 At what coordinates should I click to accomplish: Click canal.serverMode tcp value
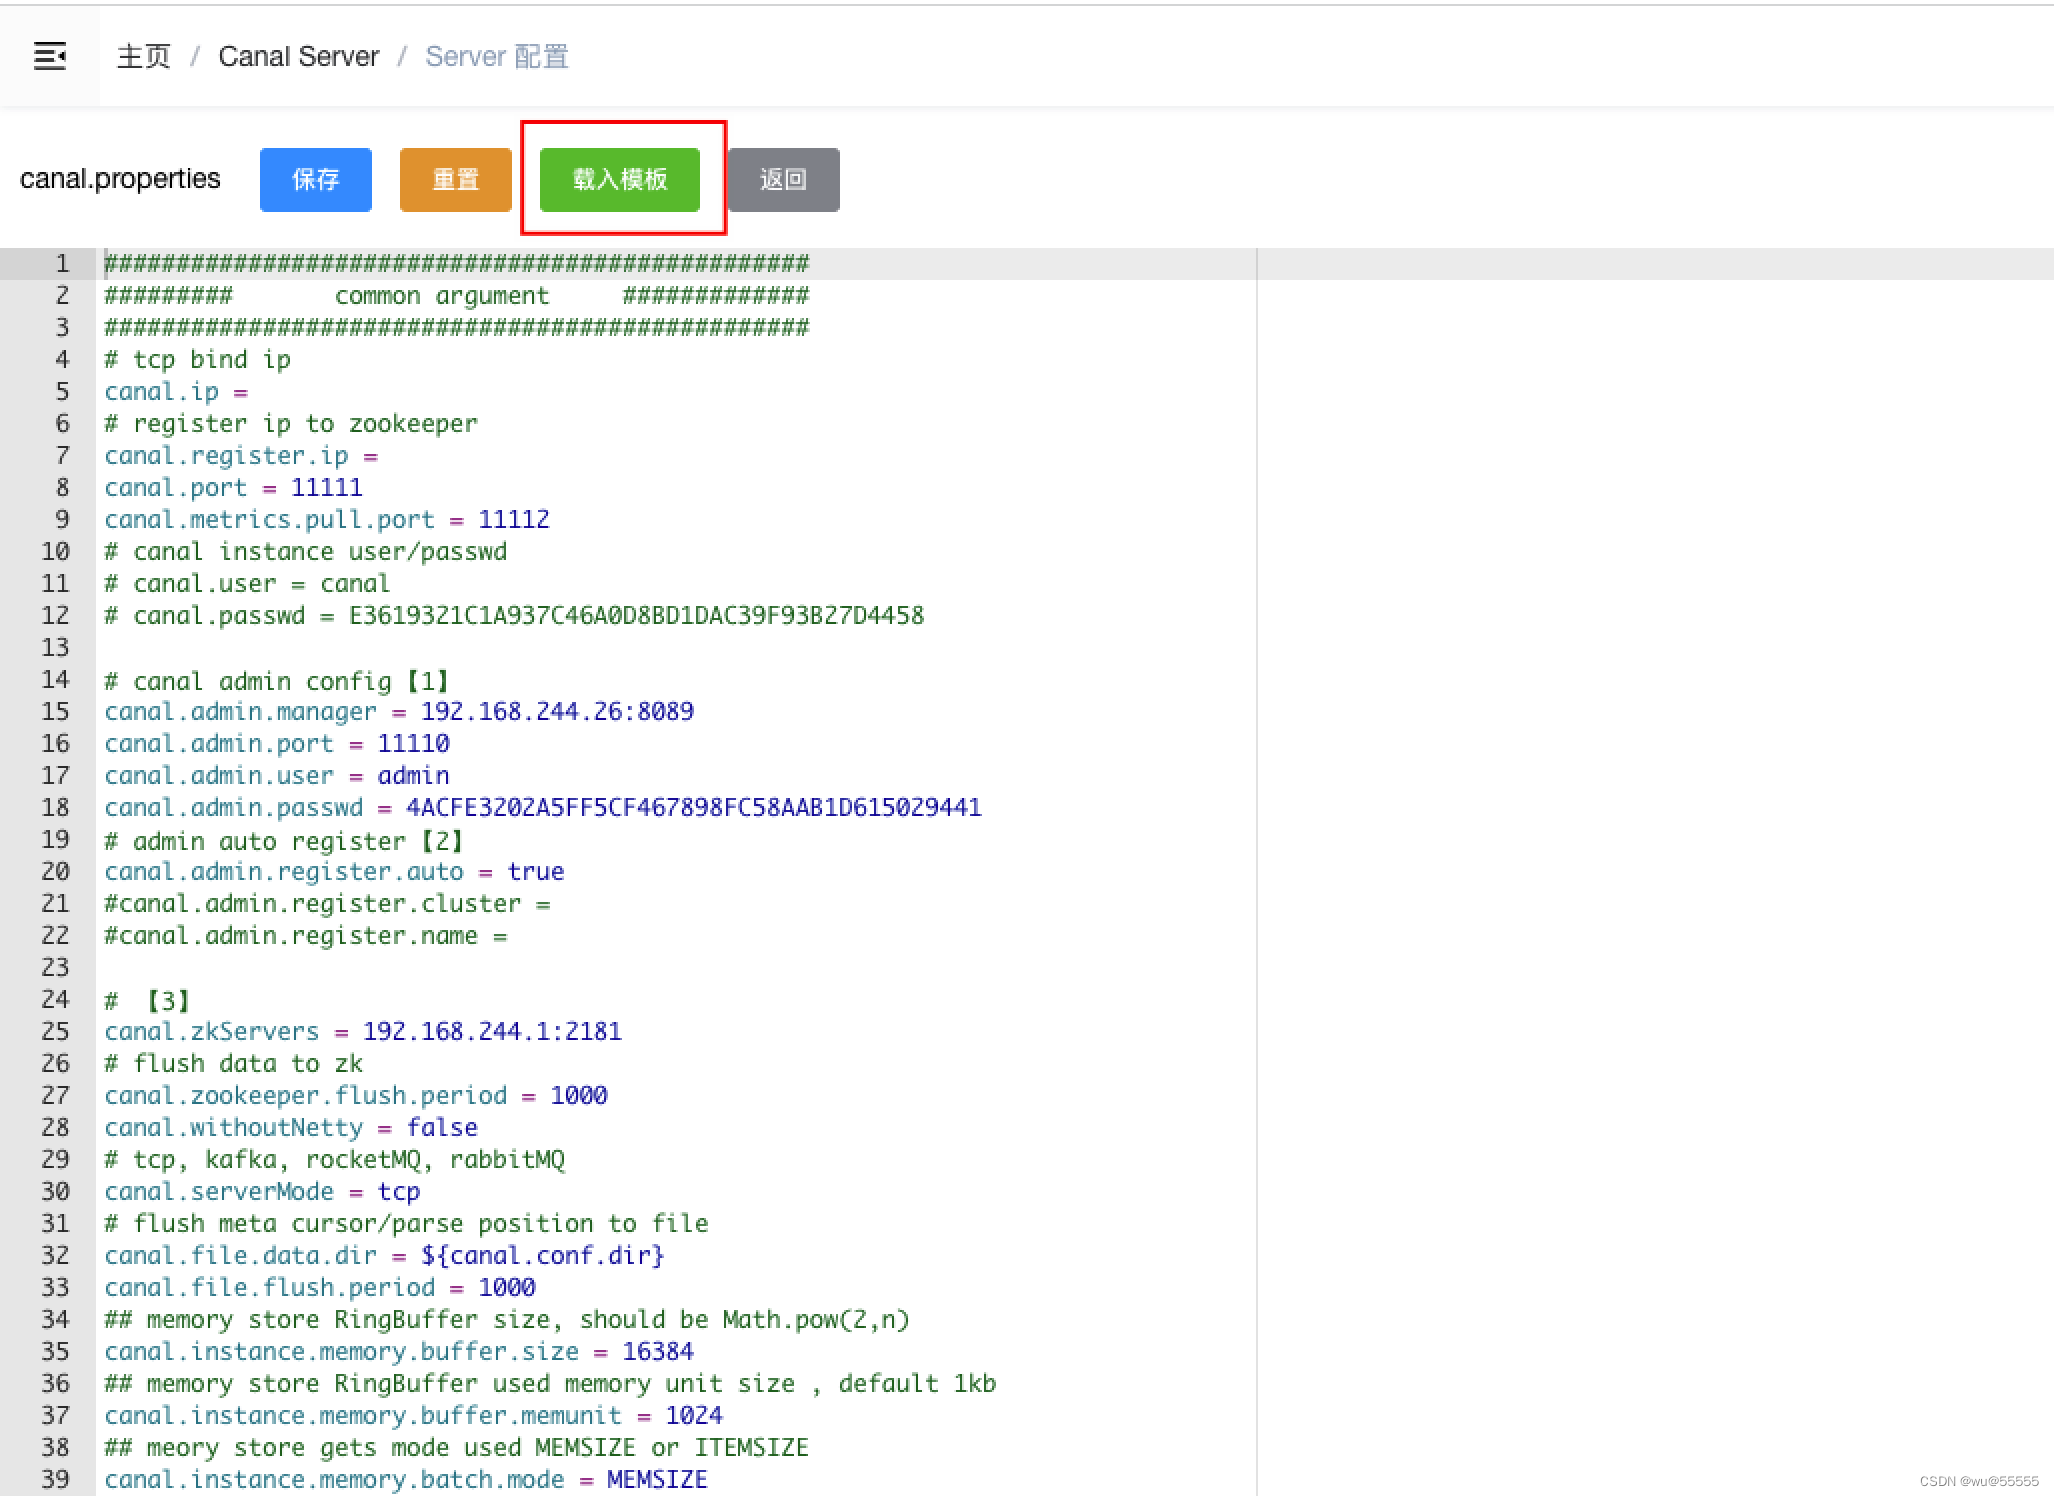pyautogui.click(x=398, y=1192)
